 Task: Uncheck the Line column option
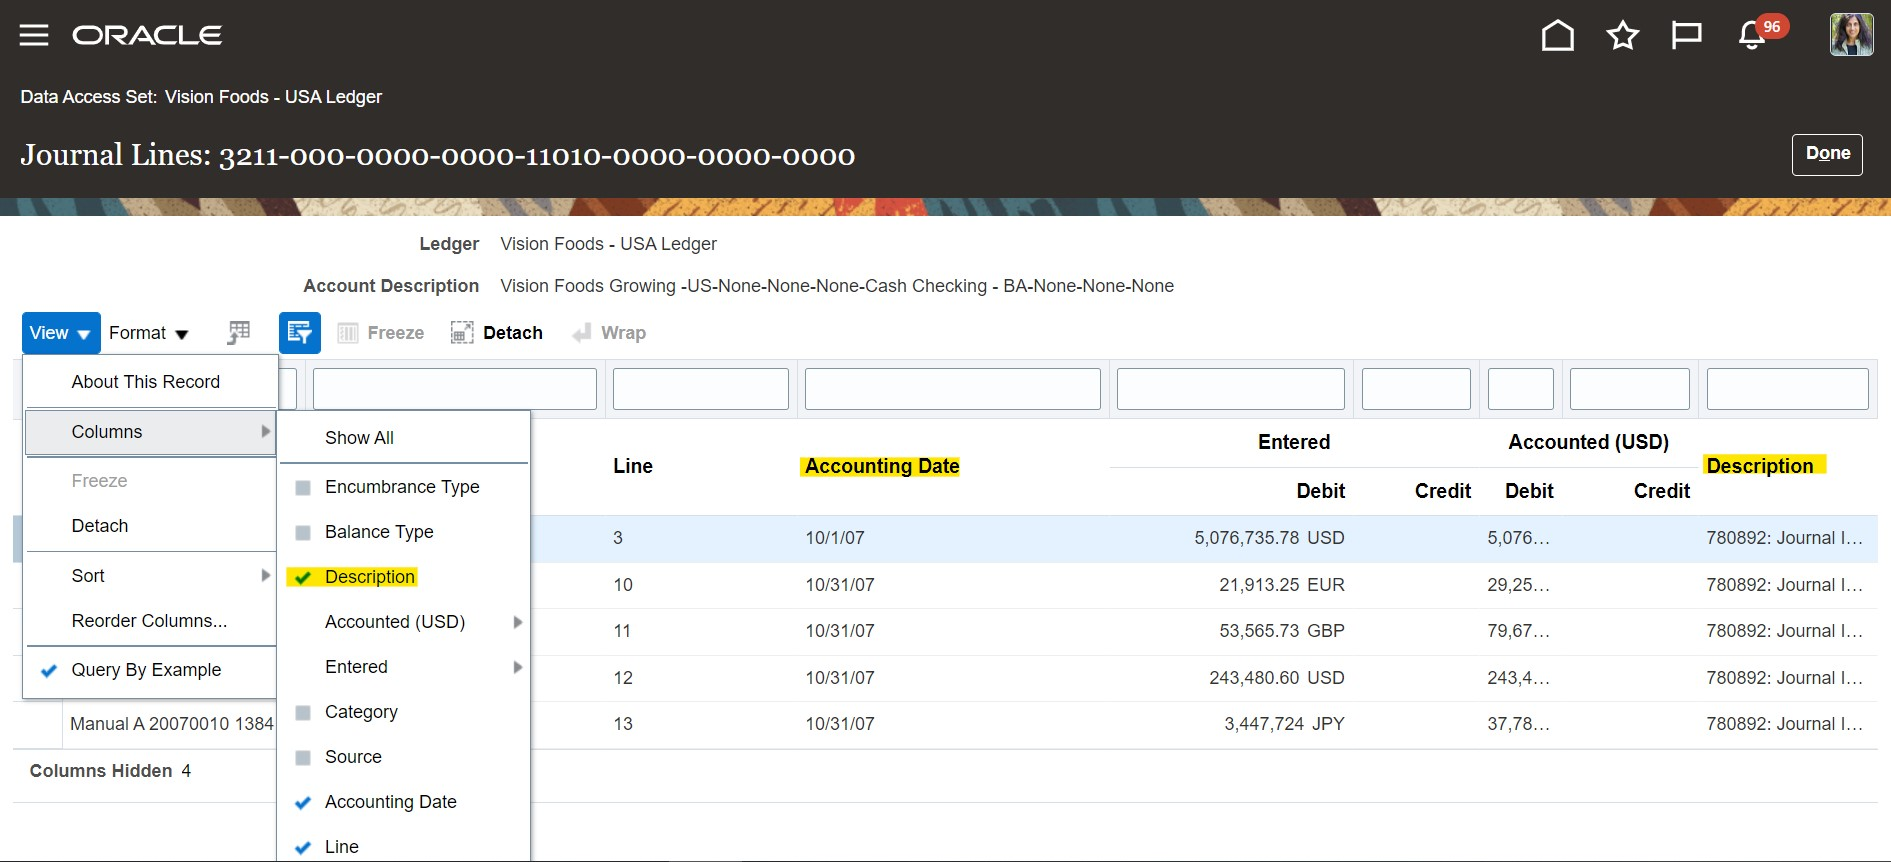tap(404, 847)
